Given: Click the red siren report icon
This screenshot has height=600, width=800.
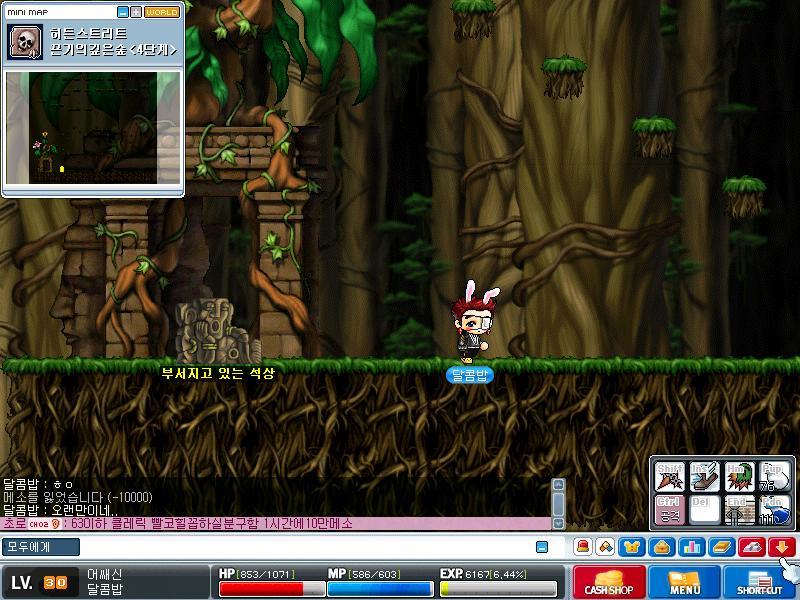Looking at the screenshot, I should [x=583, y=547].
